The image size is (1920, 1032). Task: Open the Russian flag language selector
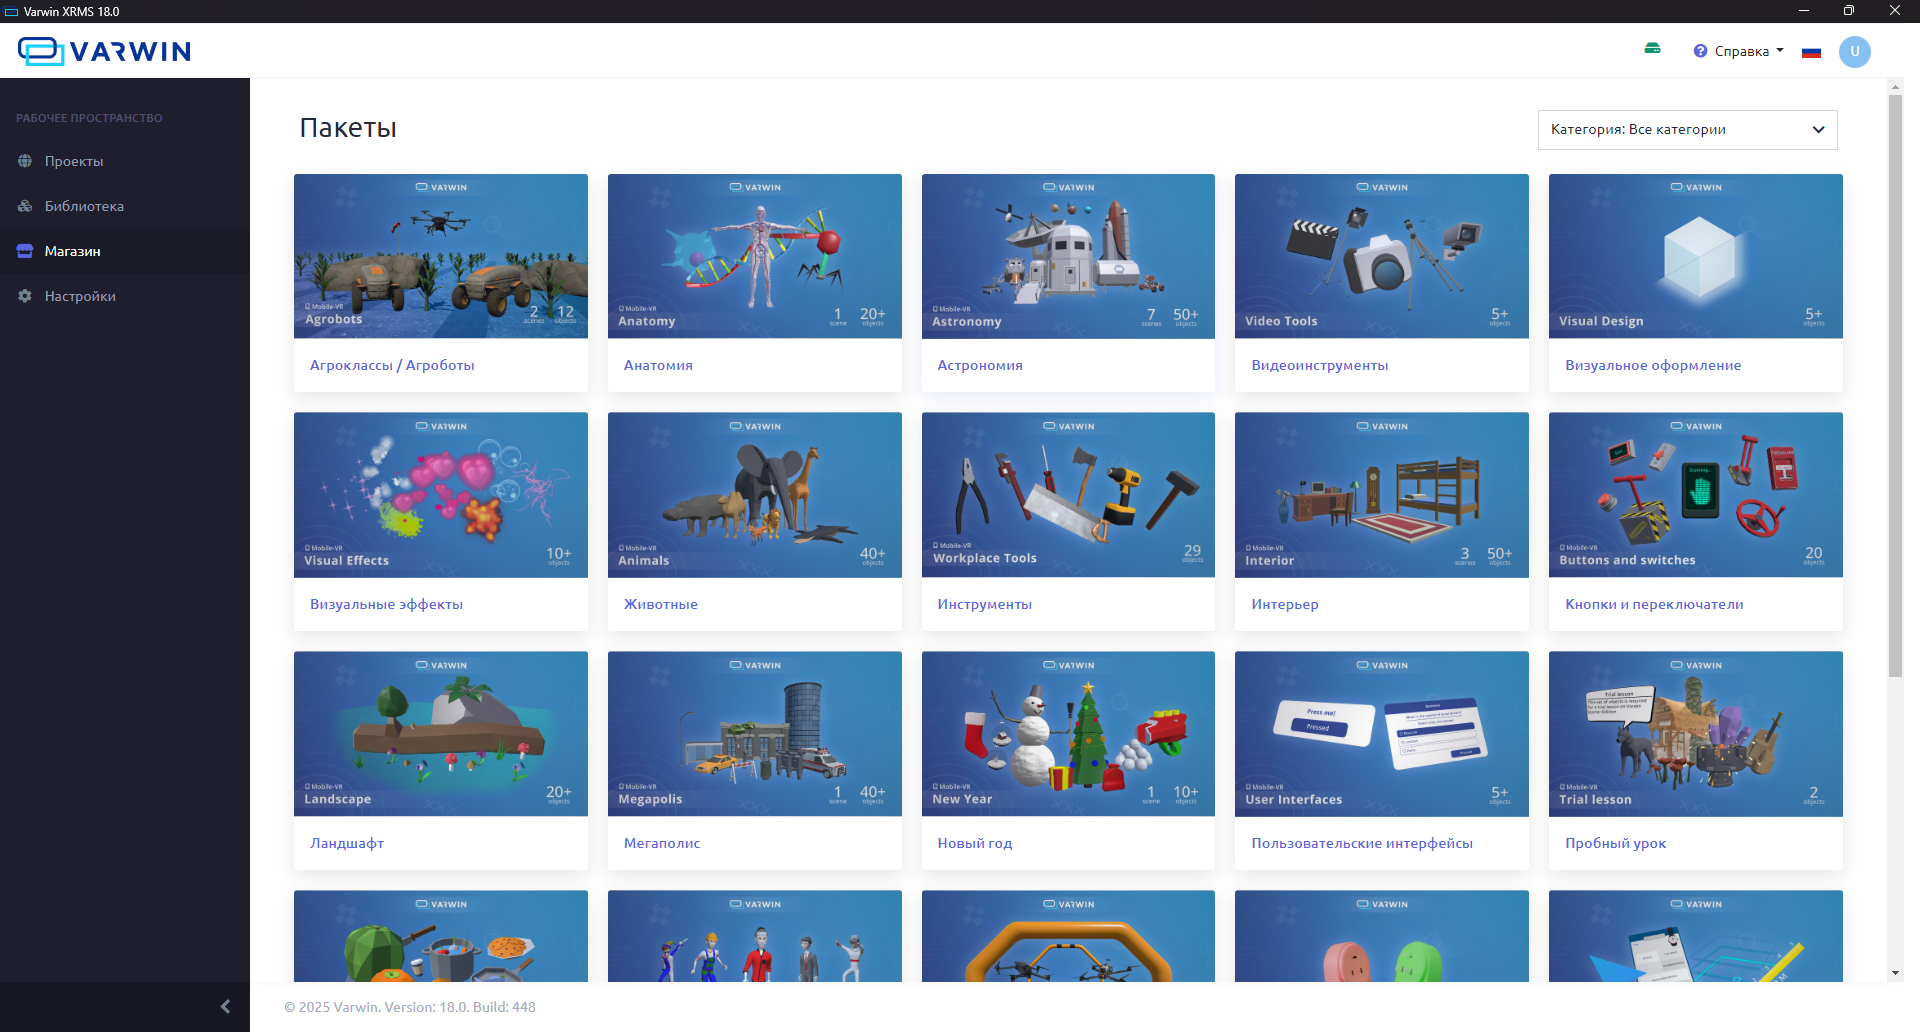tap(1811, 52)
